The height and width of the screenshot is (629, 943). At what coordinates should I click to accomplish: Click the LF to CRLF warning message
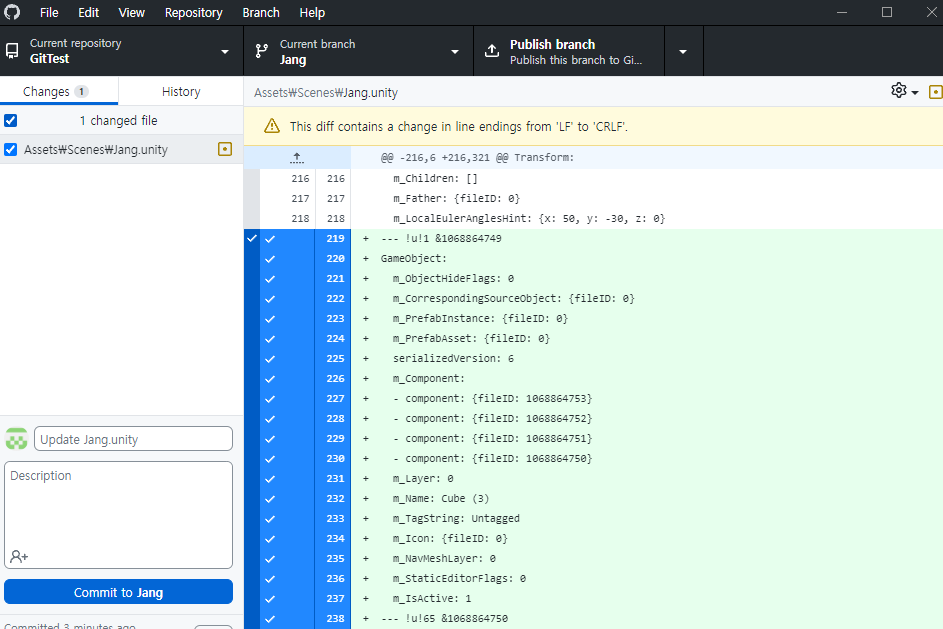459,126
